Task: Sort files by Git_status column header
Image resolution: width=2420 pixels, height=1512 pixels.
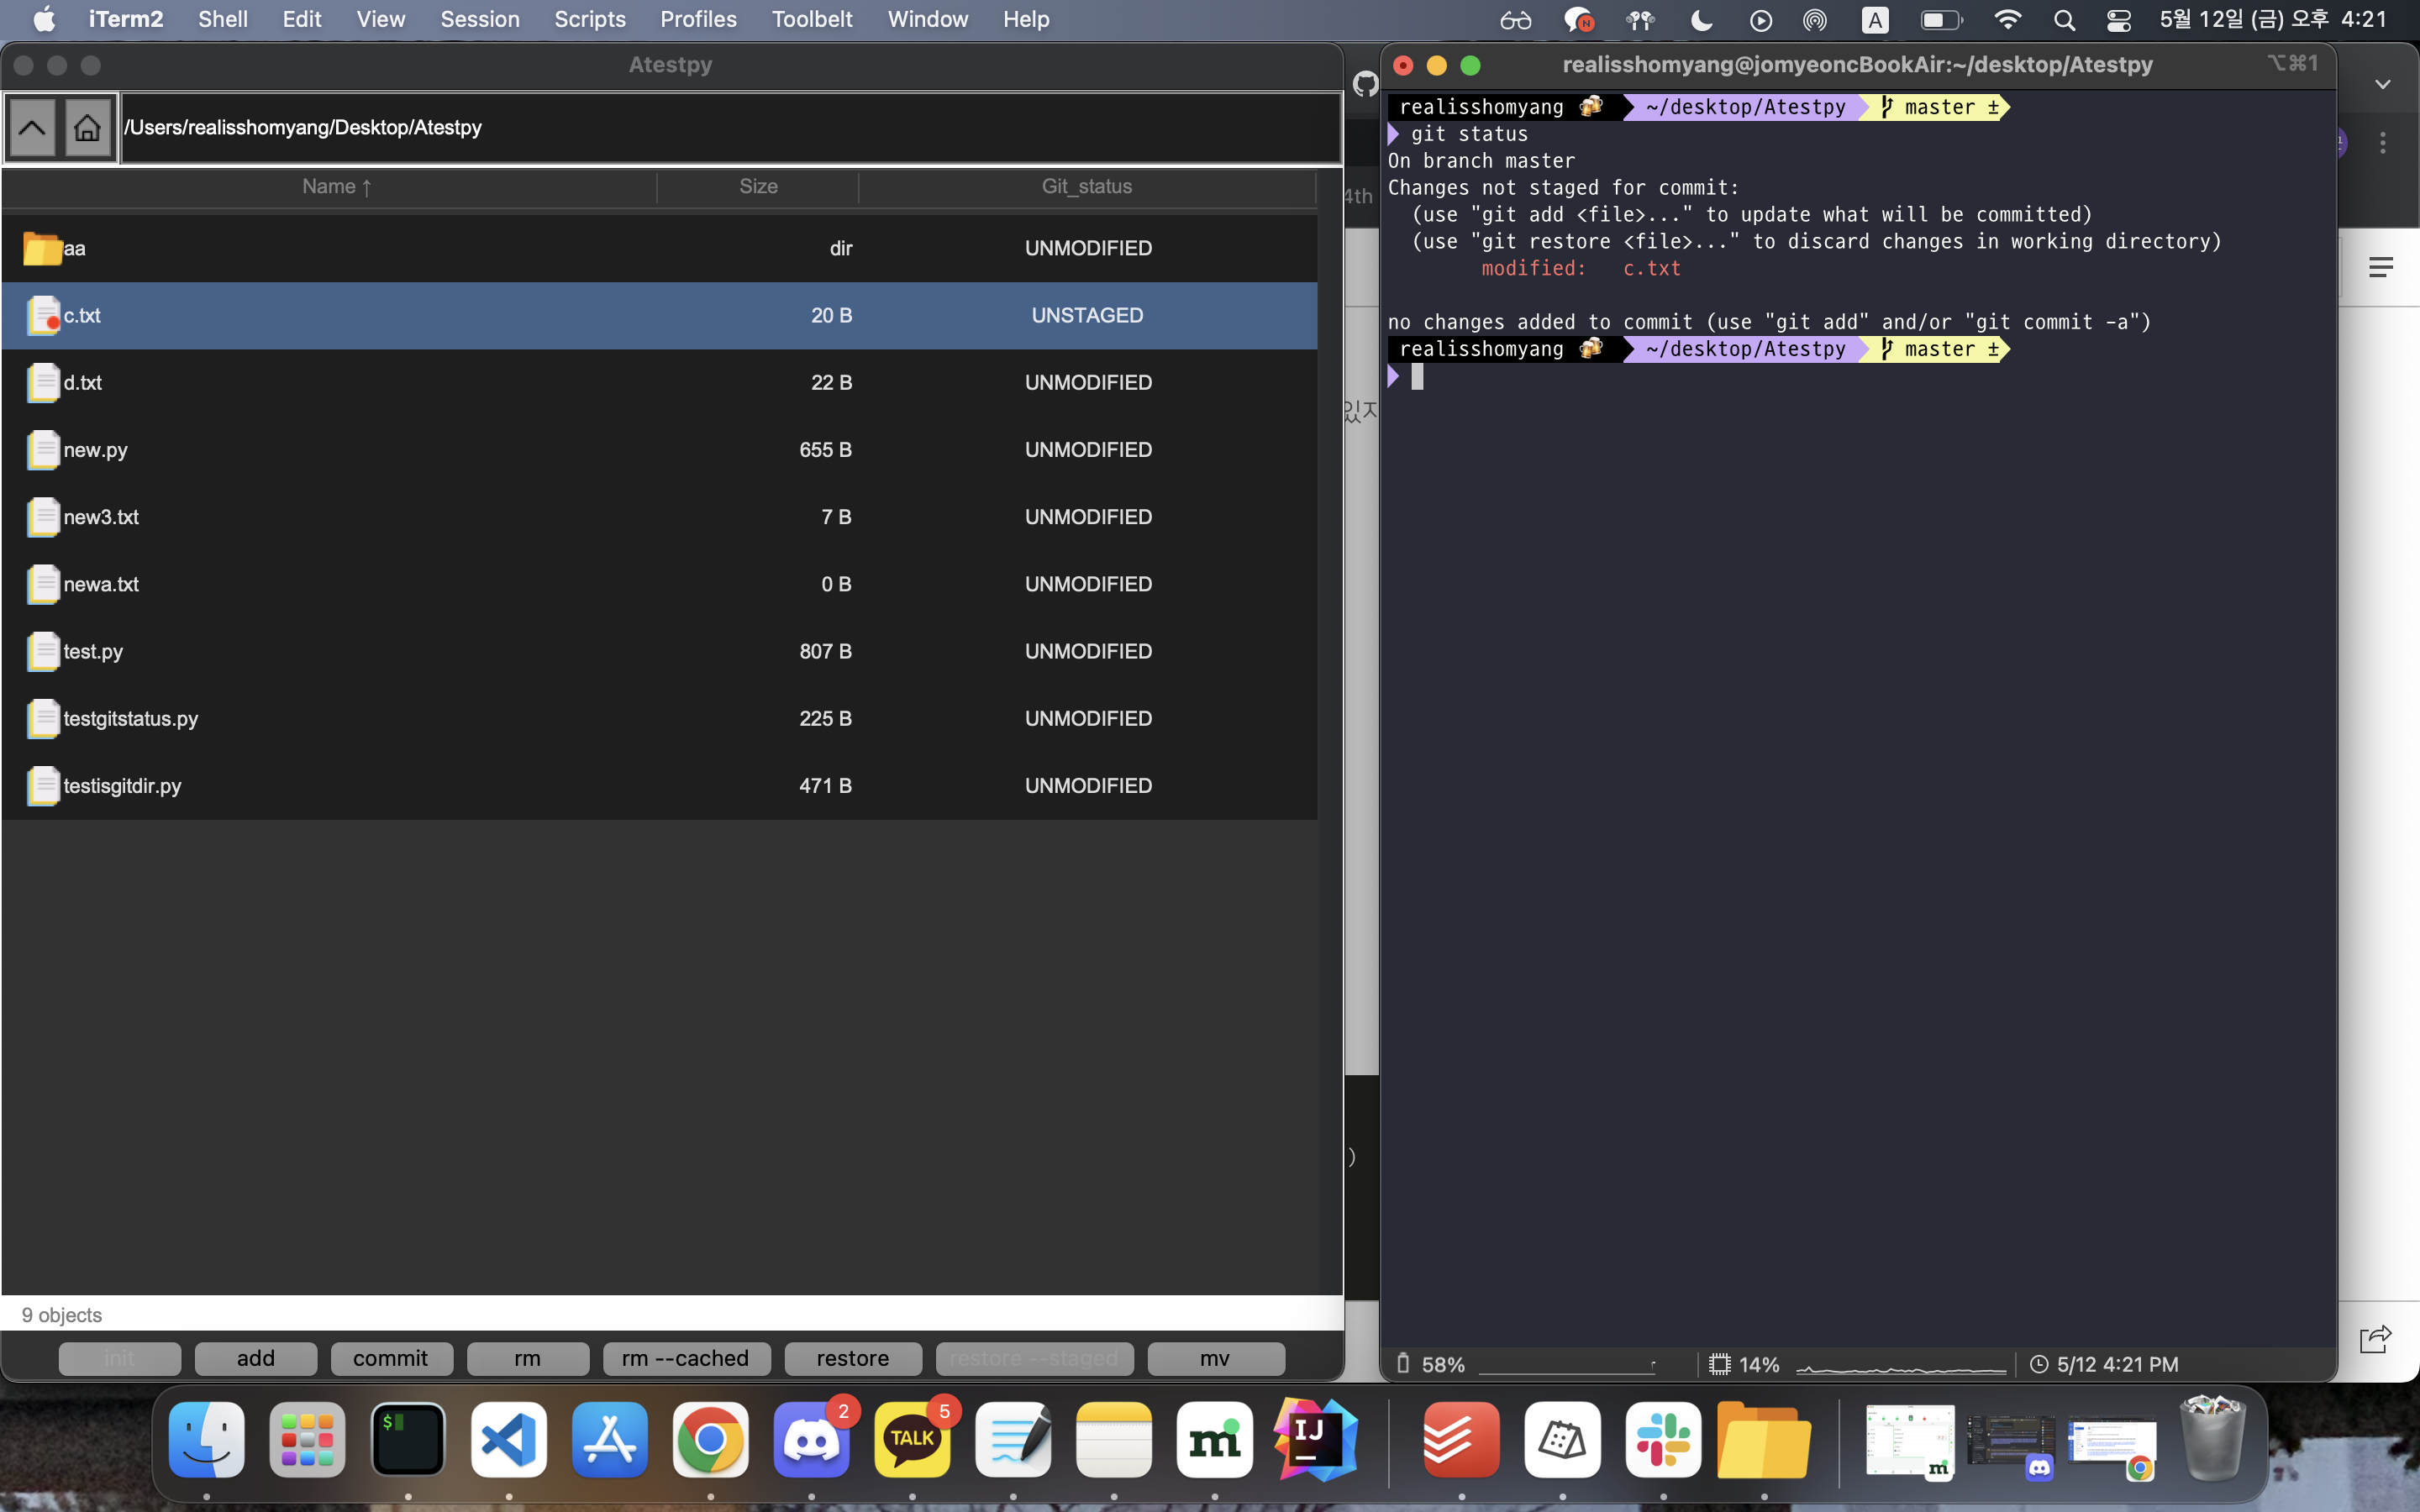Action: click(1086, 187)
